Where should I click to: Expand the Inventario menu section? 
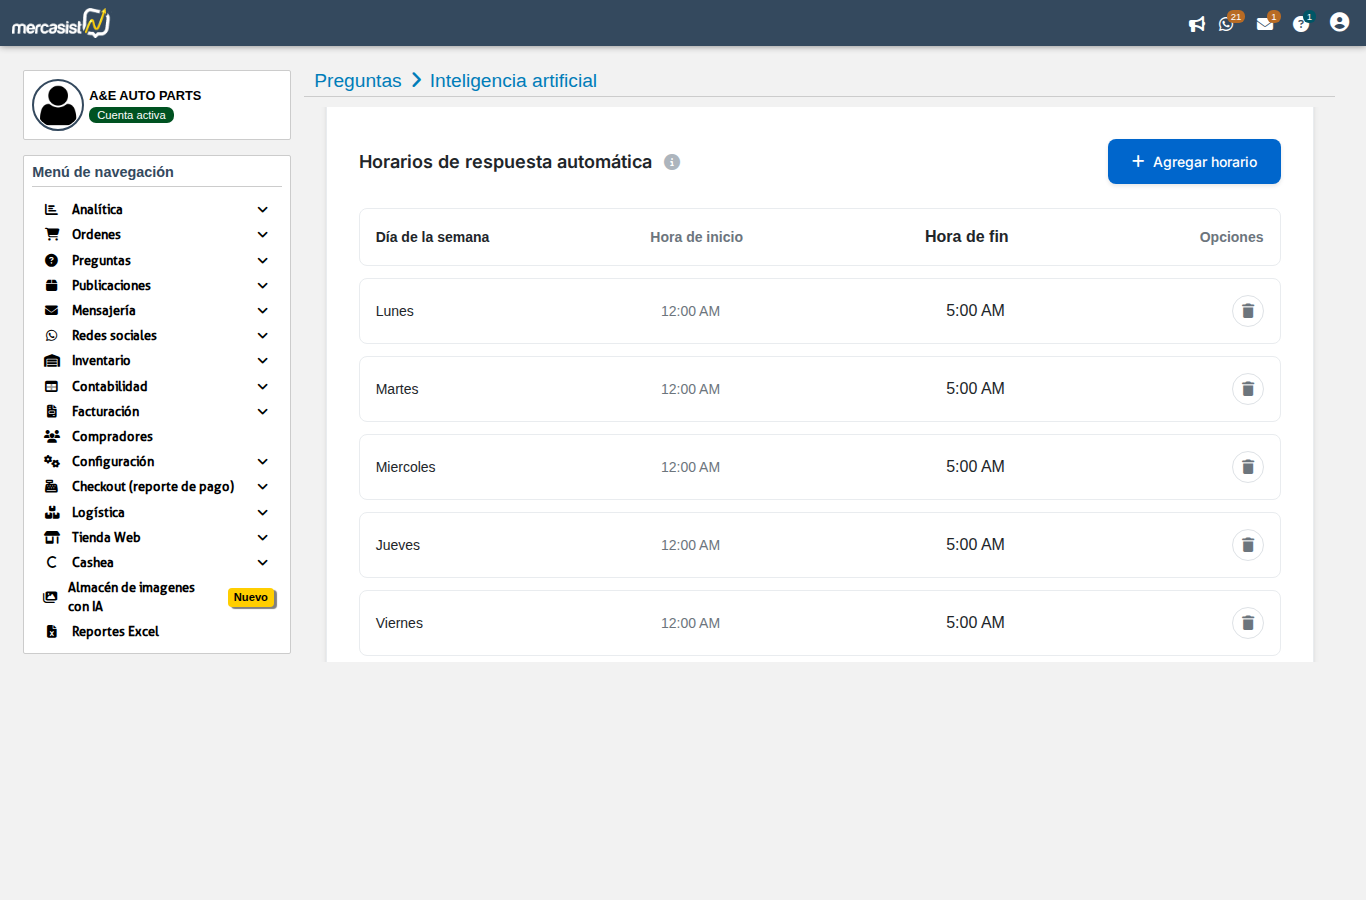(x=262, y=361)
